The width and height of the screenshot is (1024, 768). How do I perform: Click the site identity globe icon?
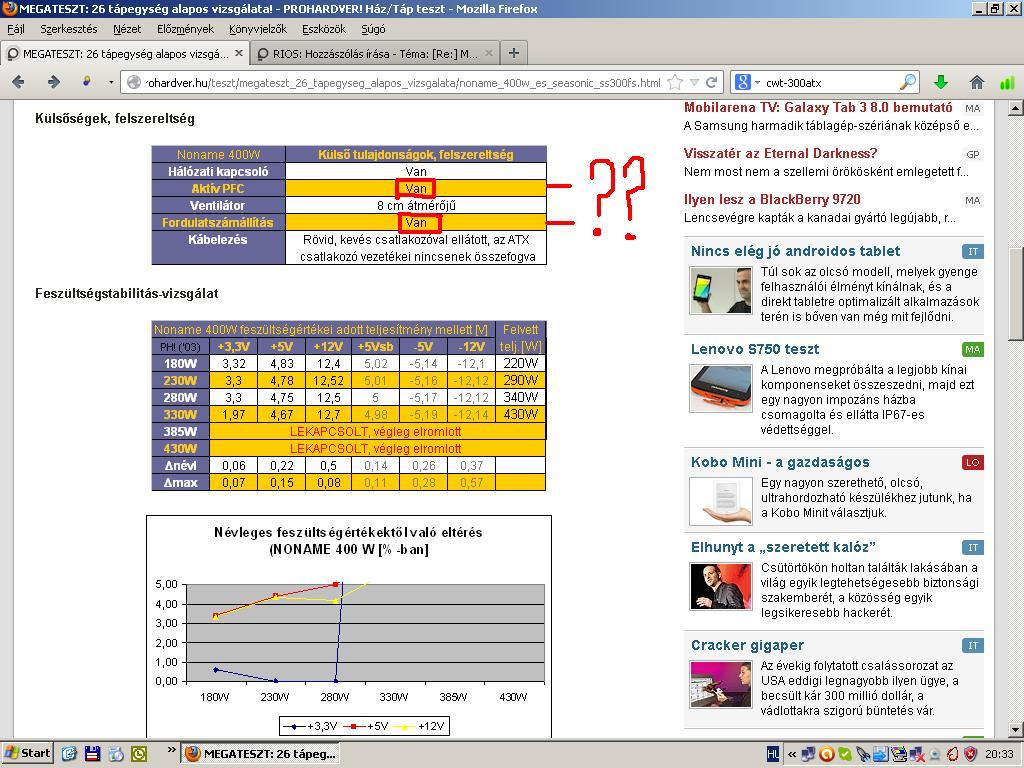tap(133, 82)
